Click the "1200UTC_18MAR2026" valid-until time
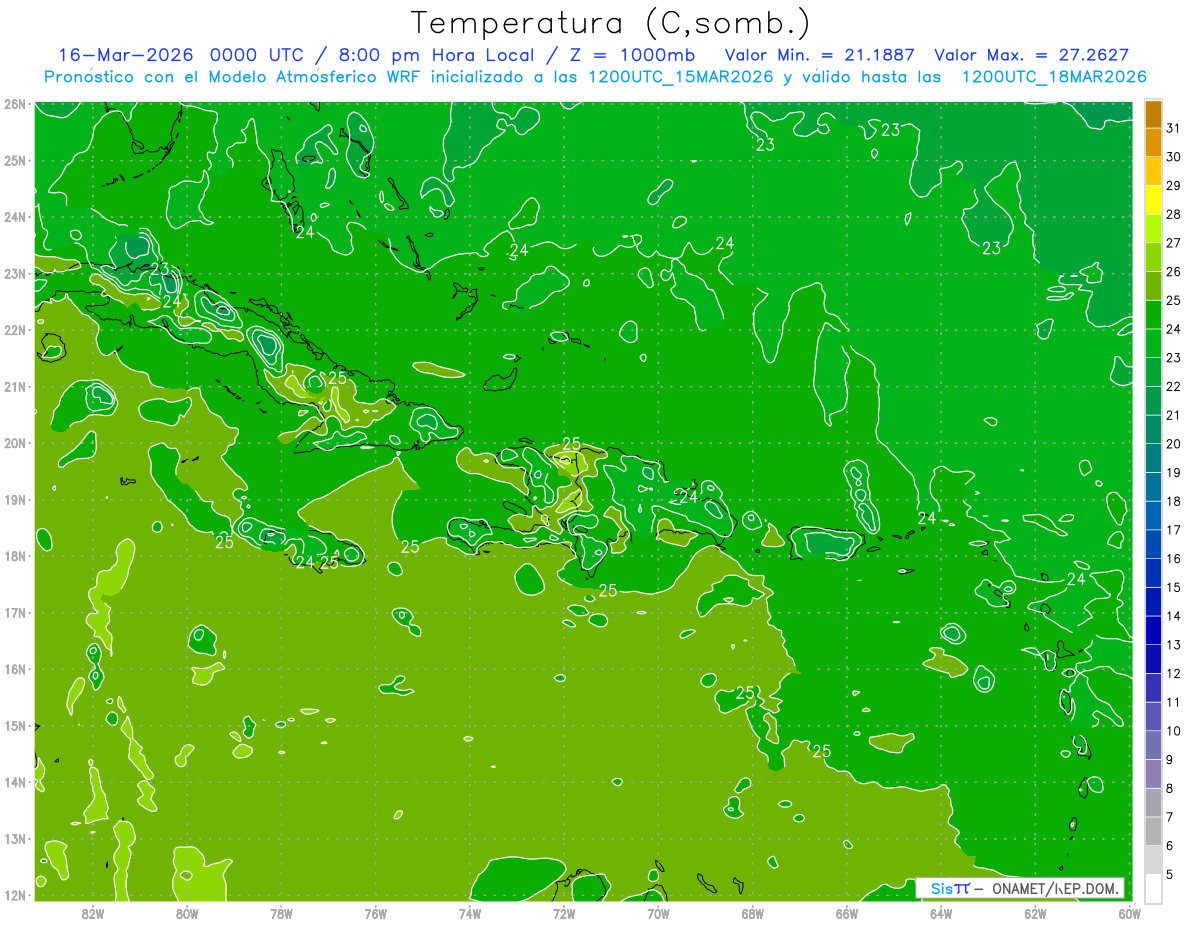The image size is (1200, 927). click(1054, 76)
